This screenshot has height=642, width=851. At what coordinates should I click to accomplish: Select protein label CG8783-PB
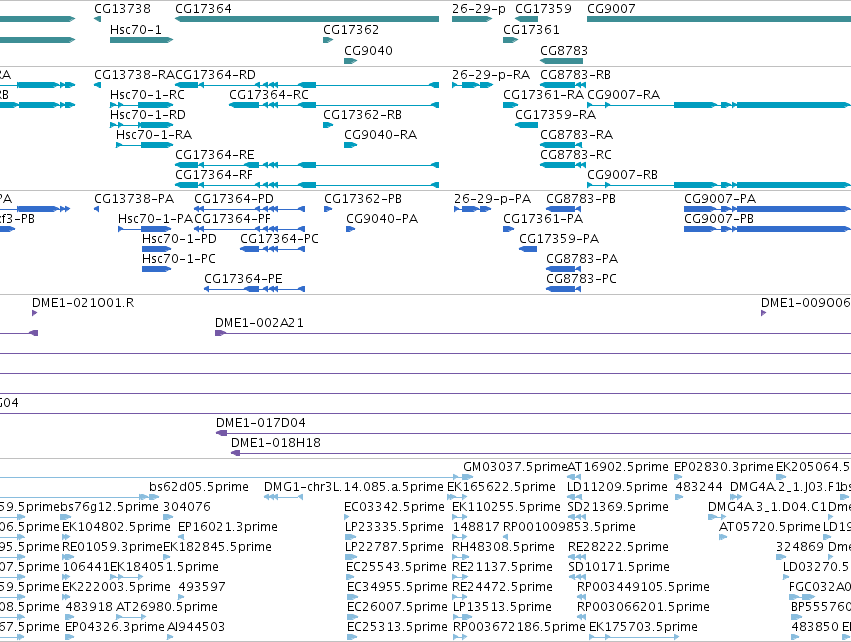click(x=581, y=199)
